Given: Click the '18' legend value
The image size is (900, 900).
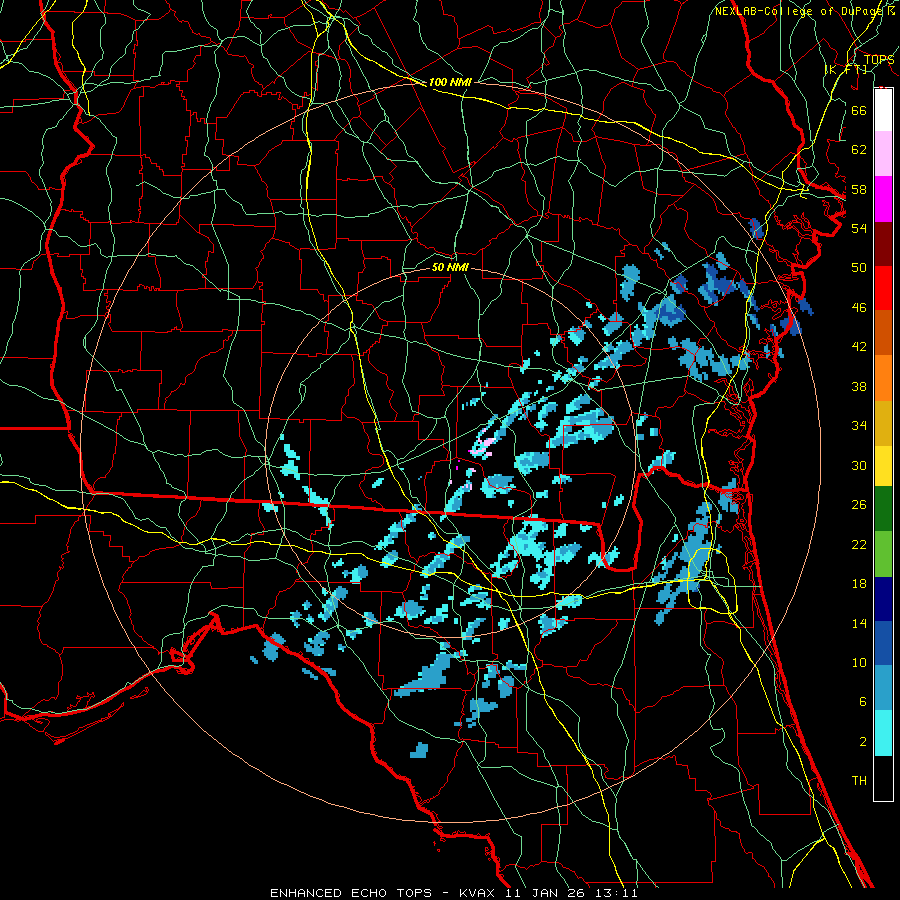Looking at the screenshot, I should tap(859, 584).
